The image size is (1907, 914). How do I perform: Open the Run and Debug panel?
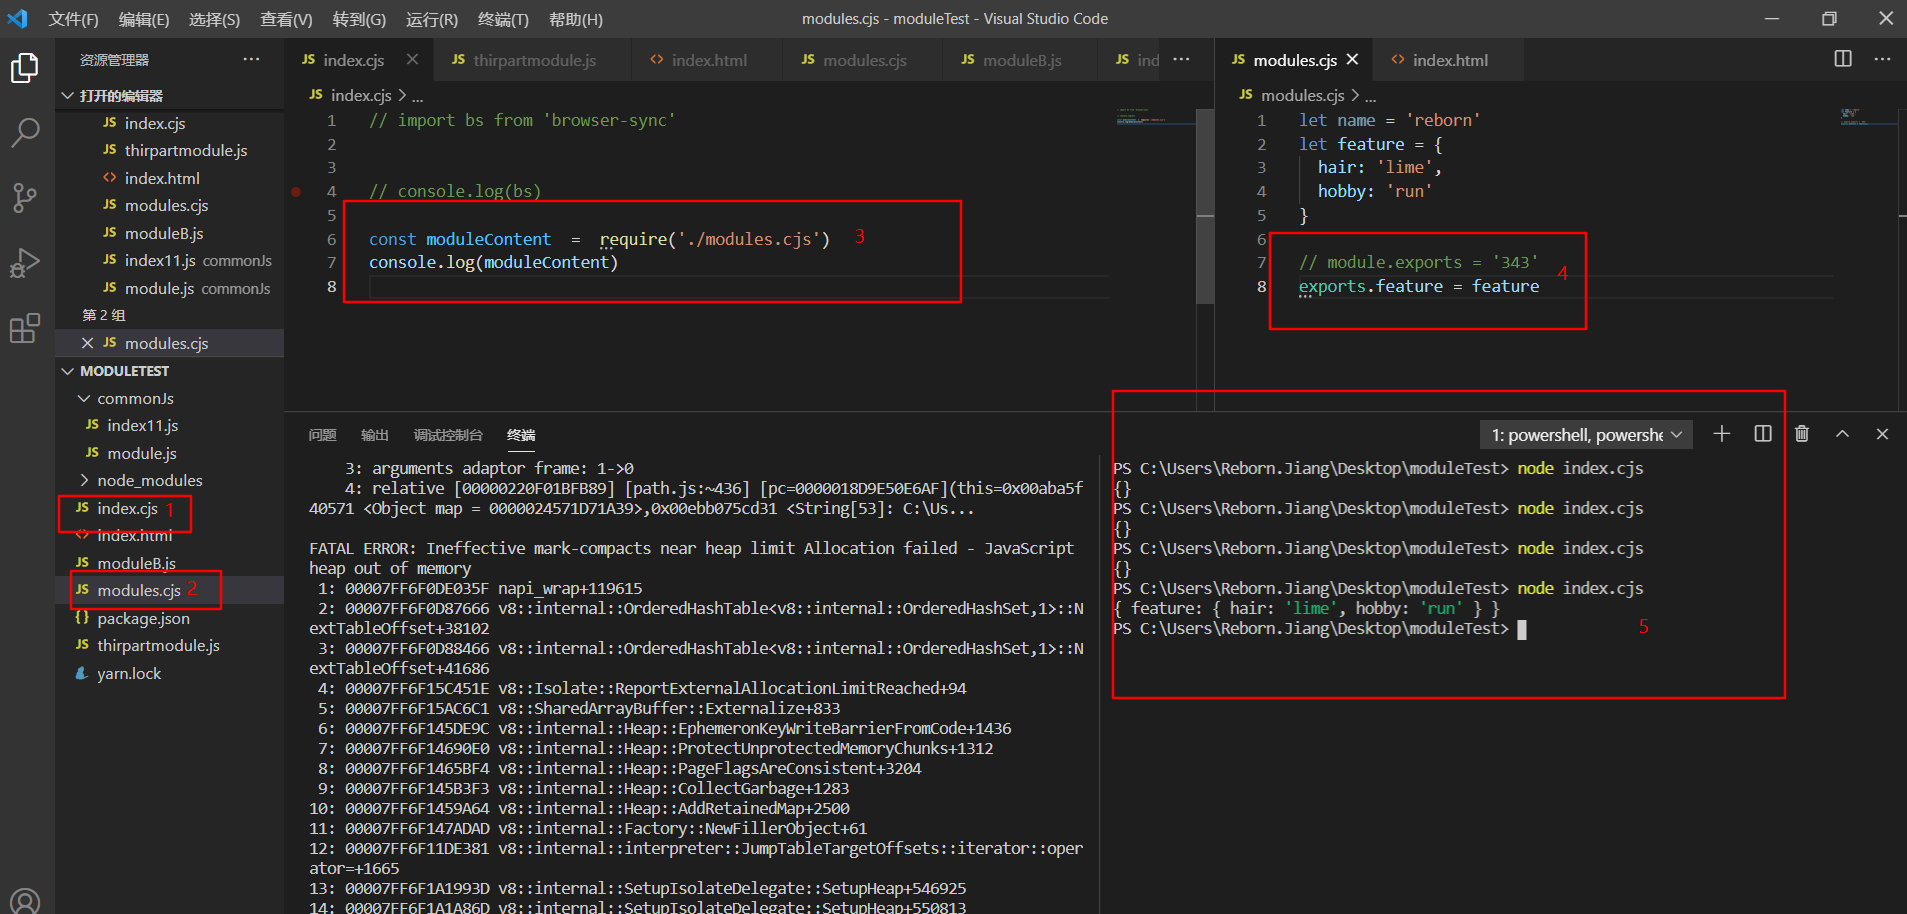coord(25,263)
